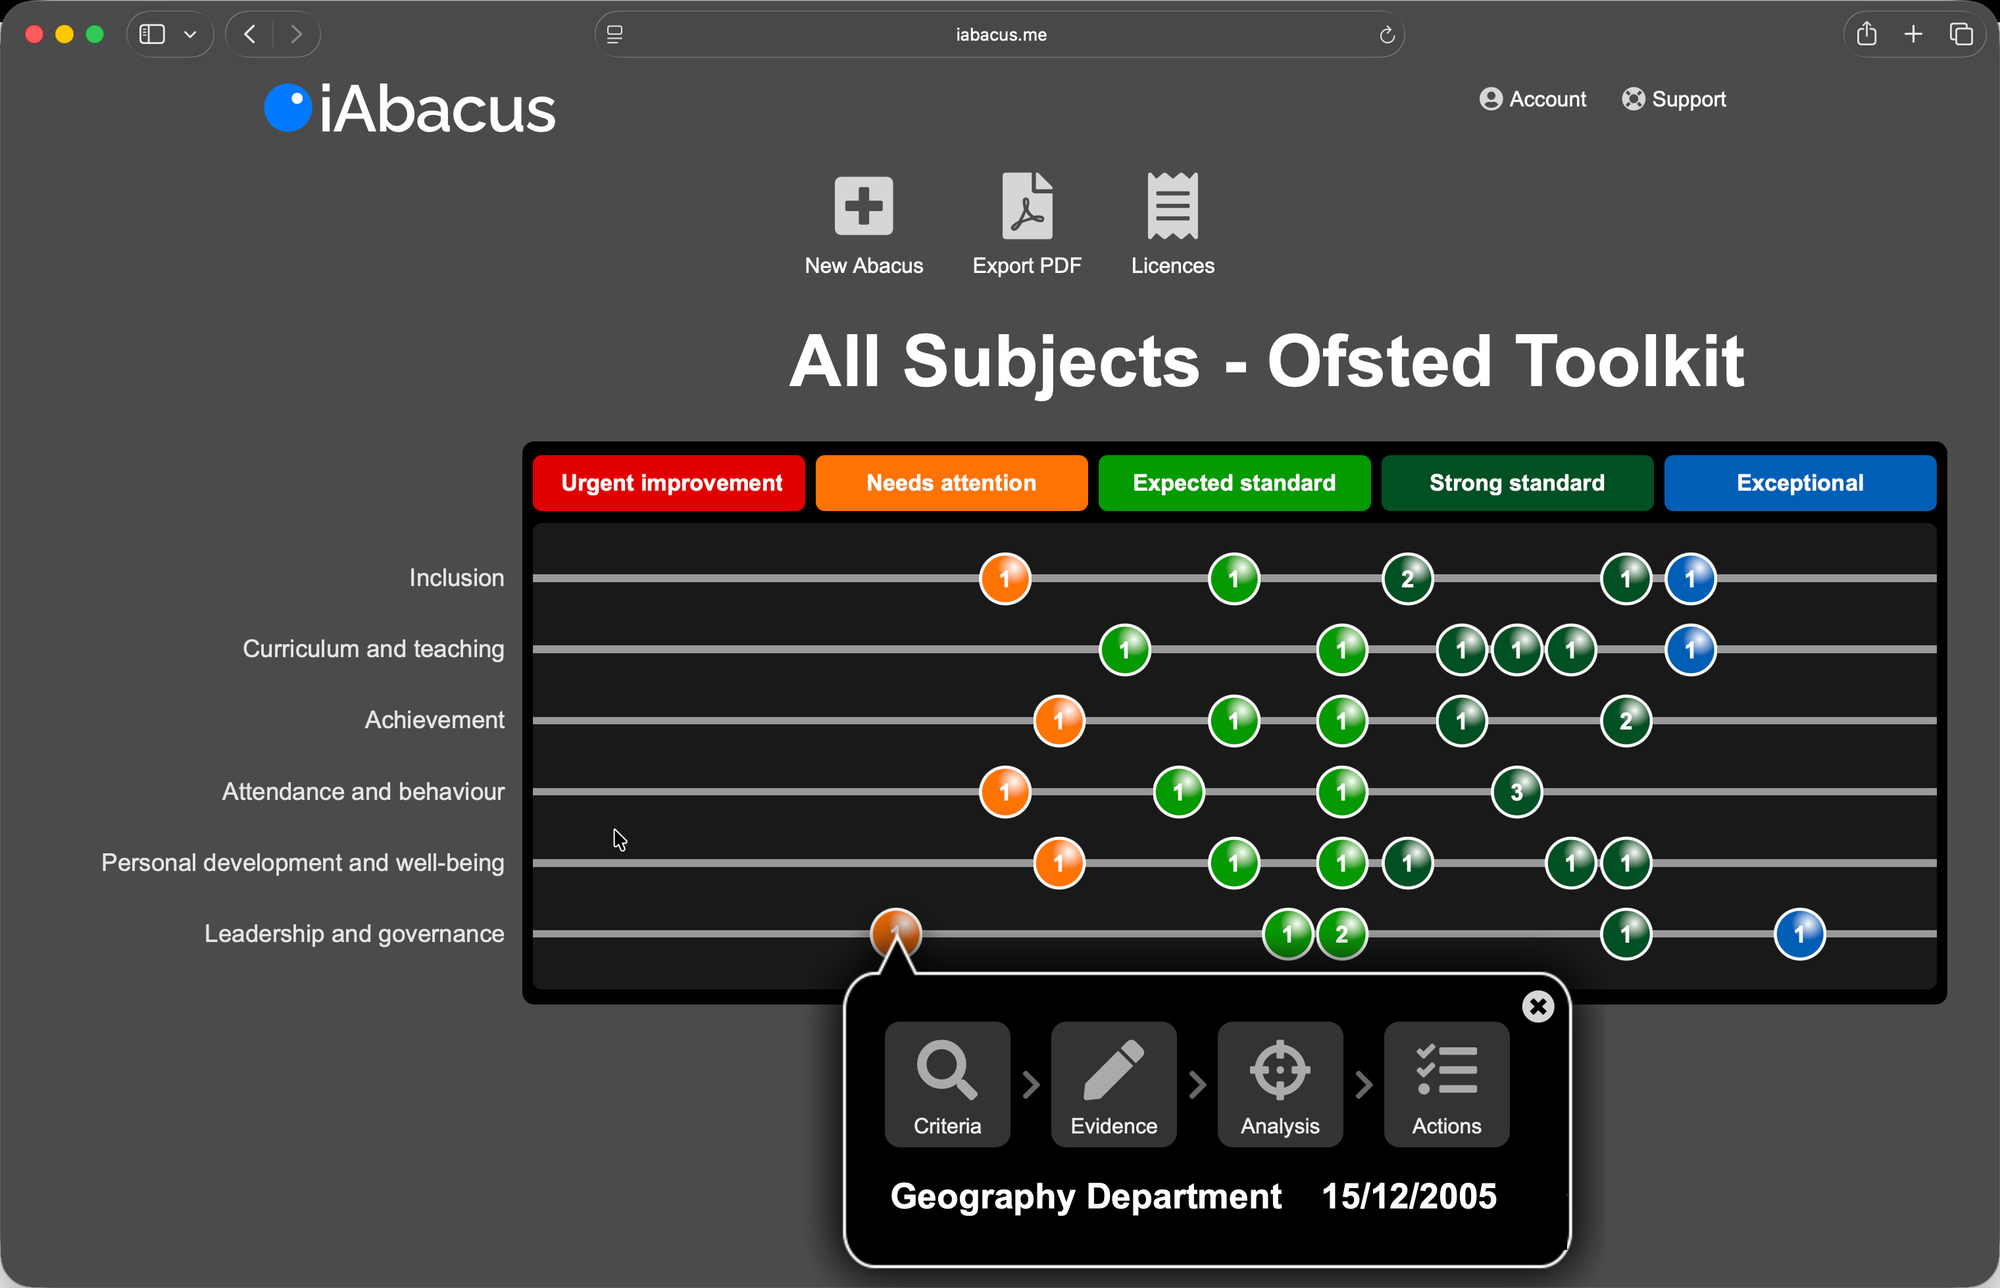
Task: Close the Geography Department popup
Action: [x=1538, y=1006]
